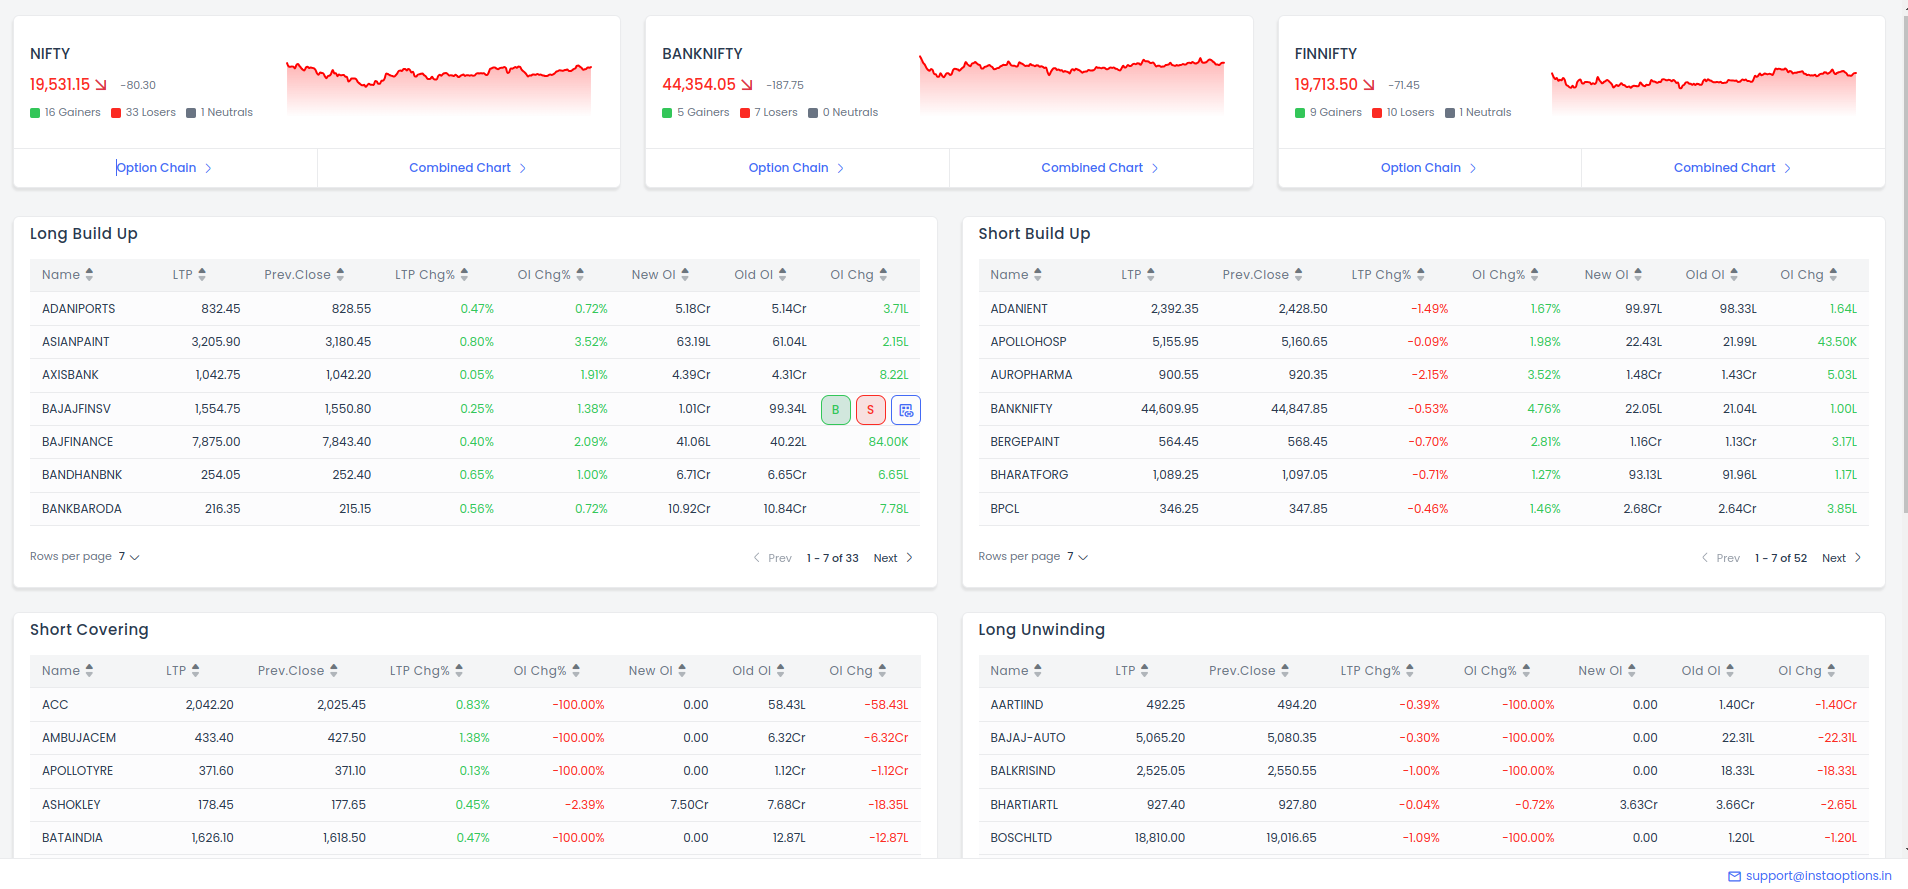Click the red S sell button for BAJAJFINSV
The height and width of the screenshot is (889, 1908).
(x=870, y=410)
